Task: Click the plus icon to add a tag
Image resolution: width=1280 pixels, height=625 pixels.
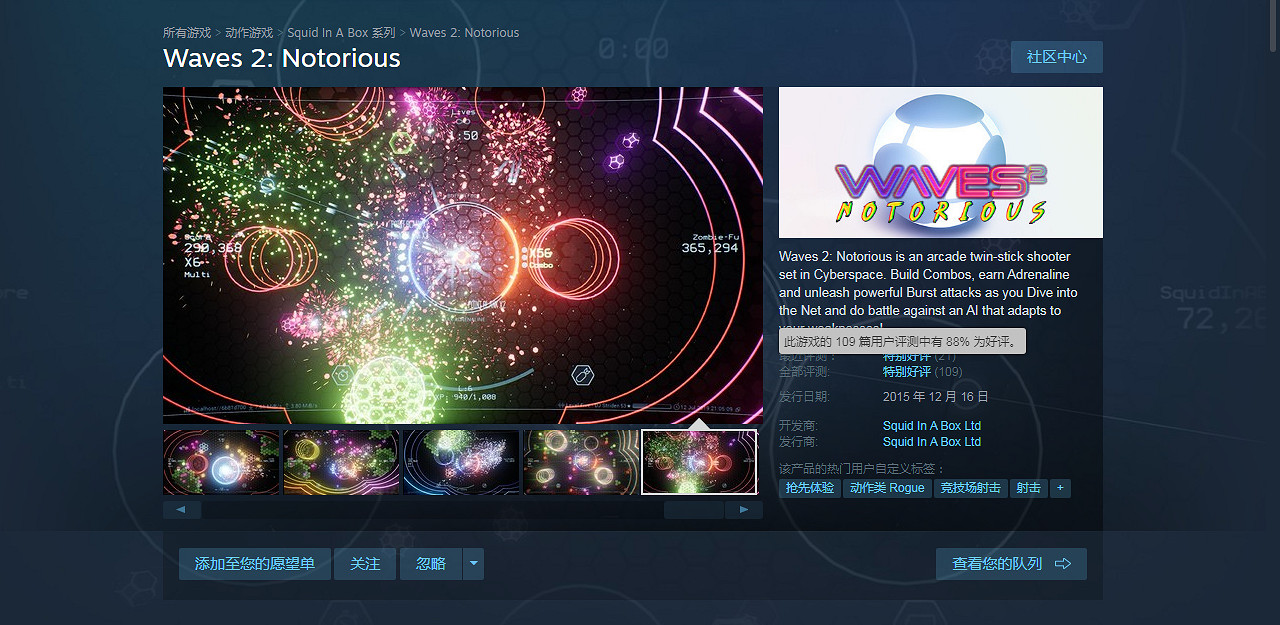Action: pos(1060,488)
